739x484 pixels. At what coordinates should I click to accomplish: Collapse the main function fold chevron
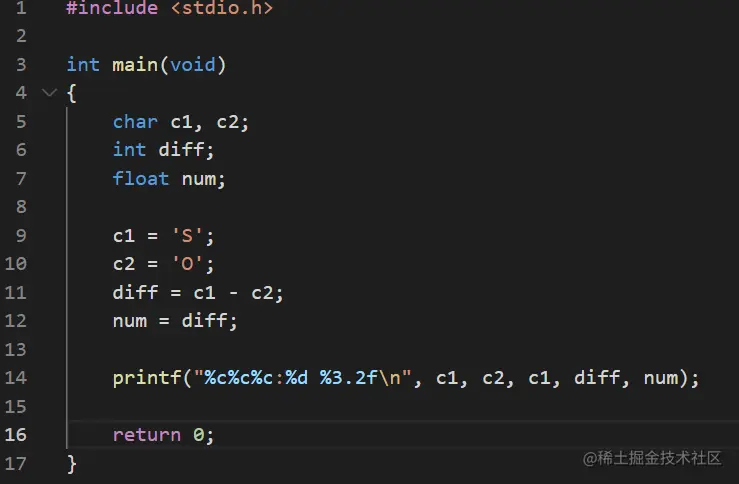point(49,92)
